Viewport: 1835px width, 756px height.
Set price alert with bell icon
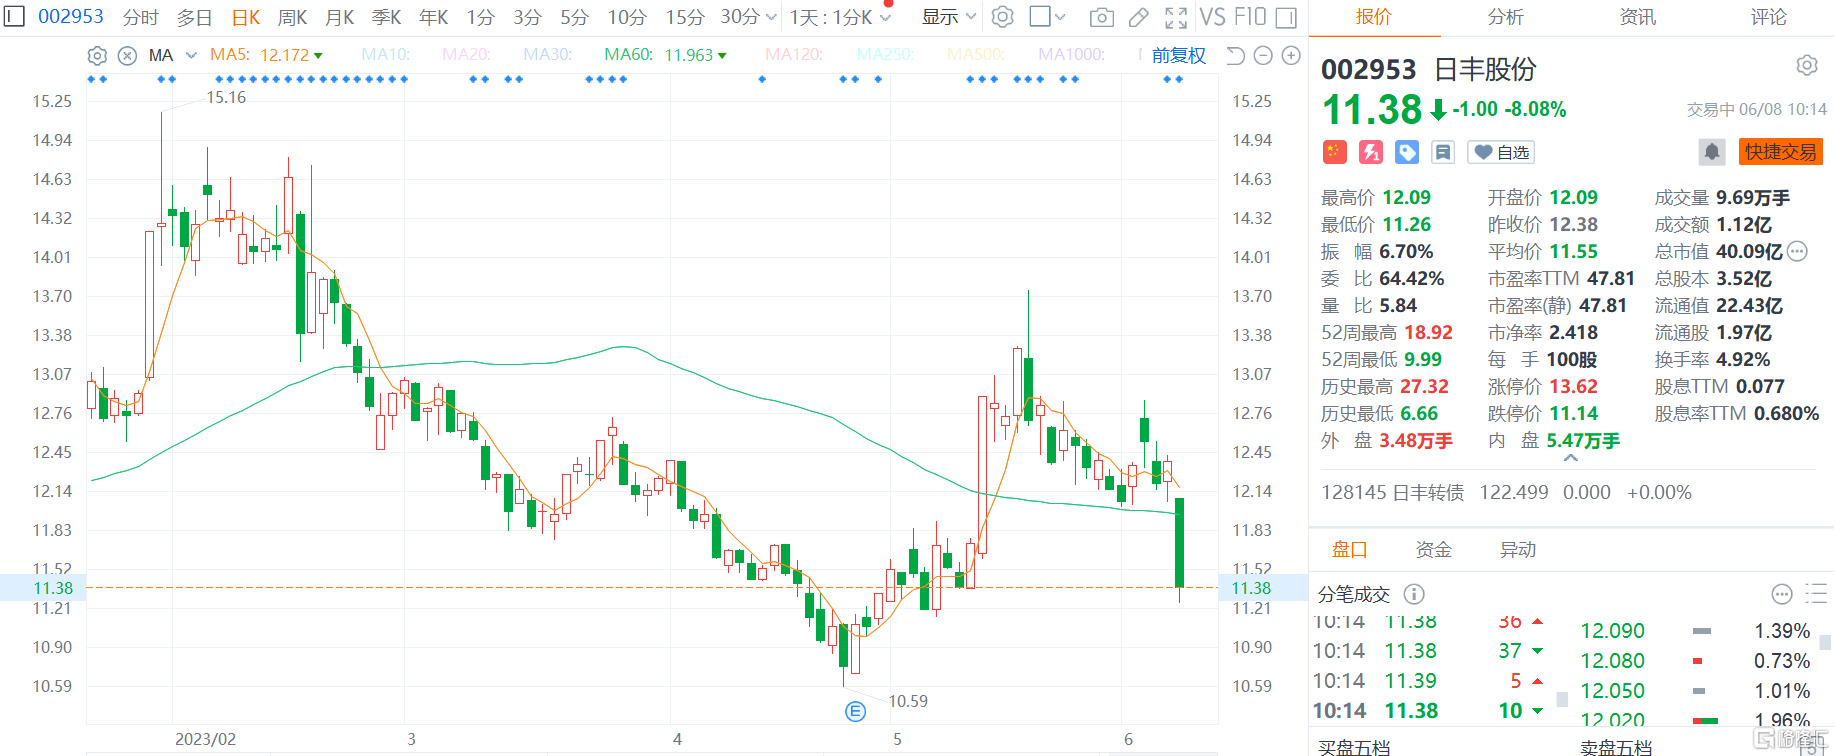(x=1711, y=152)
